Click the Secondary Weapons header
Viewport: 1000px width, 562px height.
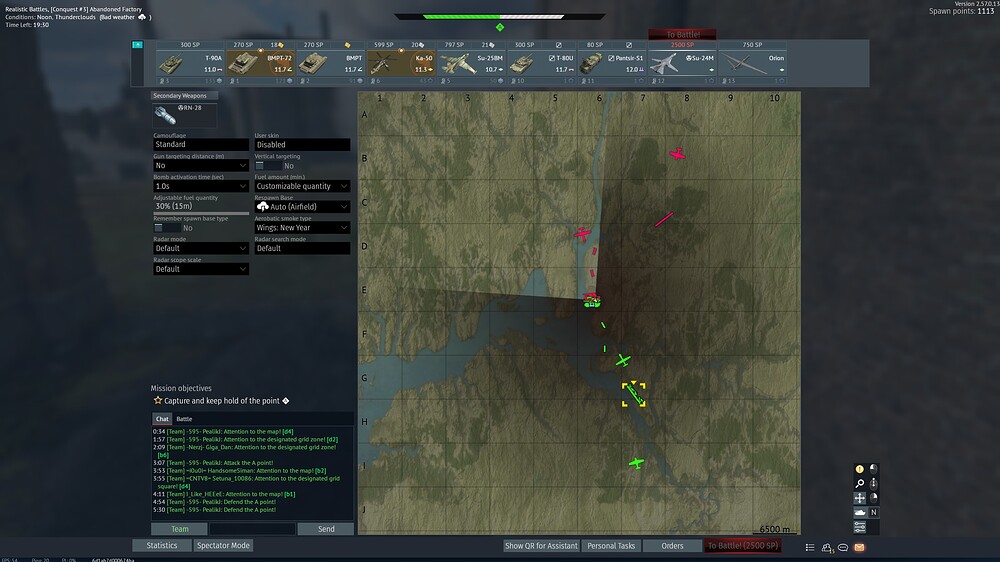[184, 96]
